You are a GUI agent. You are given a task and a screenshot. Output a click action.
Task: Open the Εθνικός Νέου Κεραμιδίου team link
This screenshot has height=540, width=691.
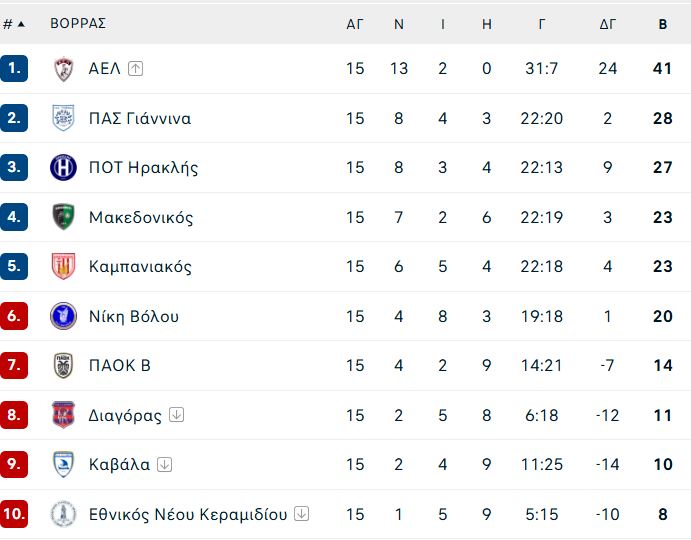pos(188,514)
